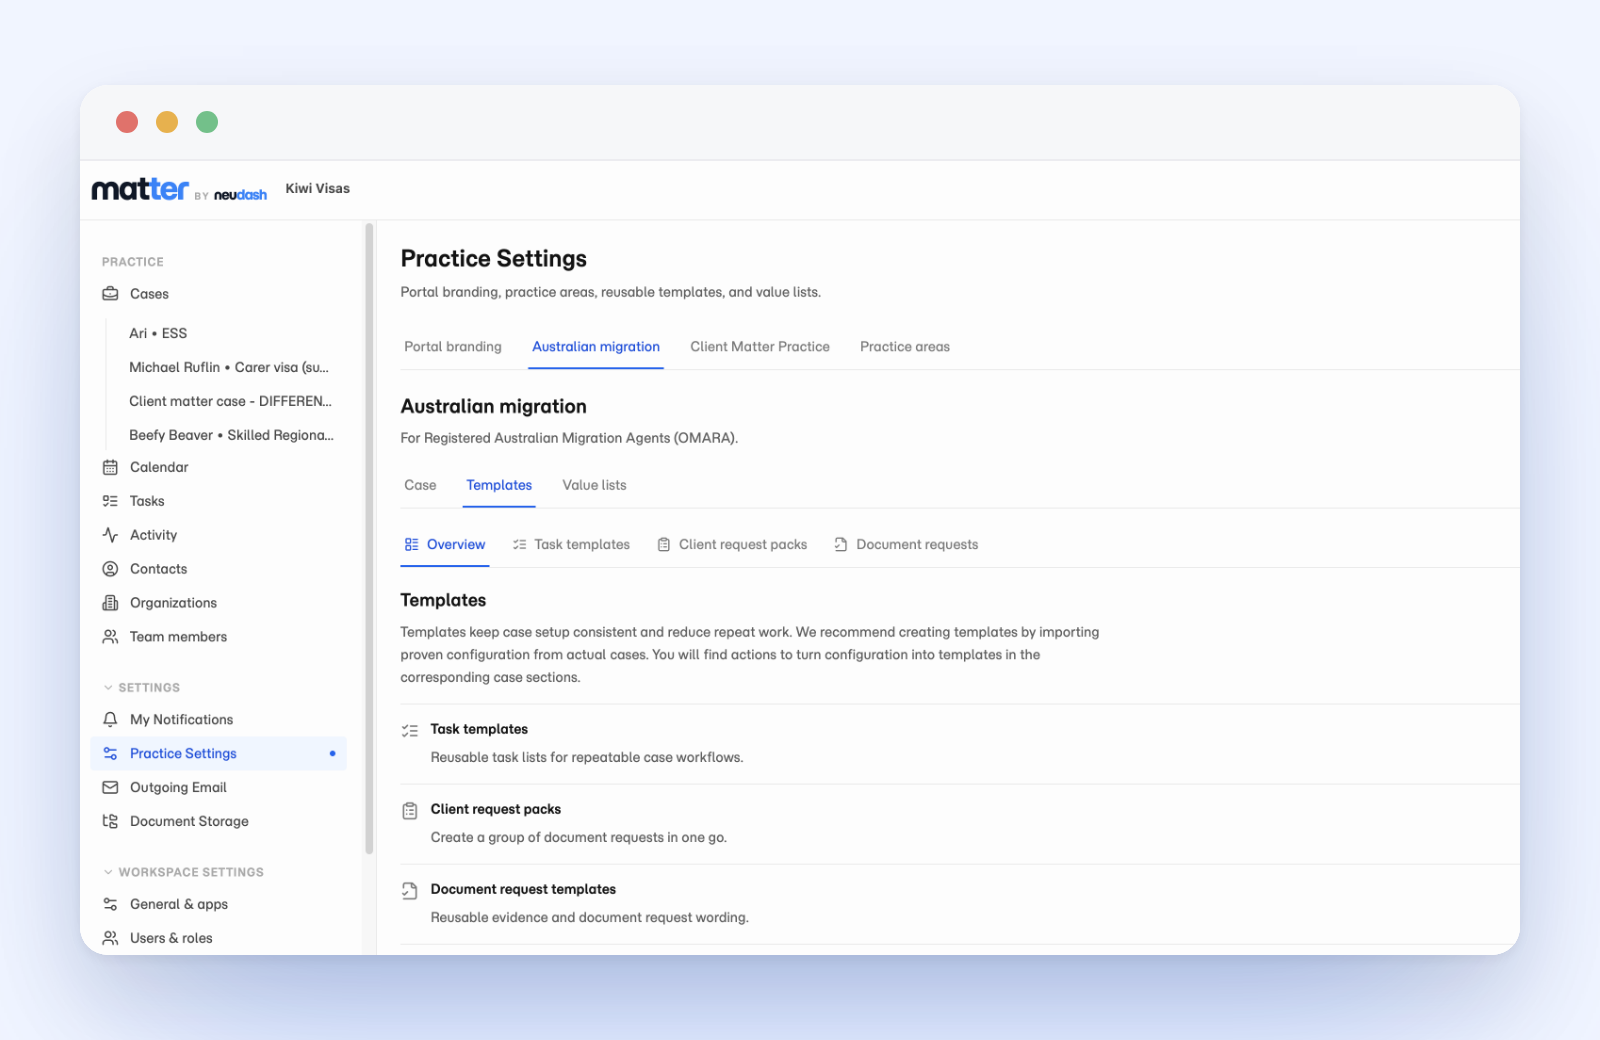Select Practice Settings in the sidebar

[x=219, y=754]
